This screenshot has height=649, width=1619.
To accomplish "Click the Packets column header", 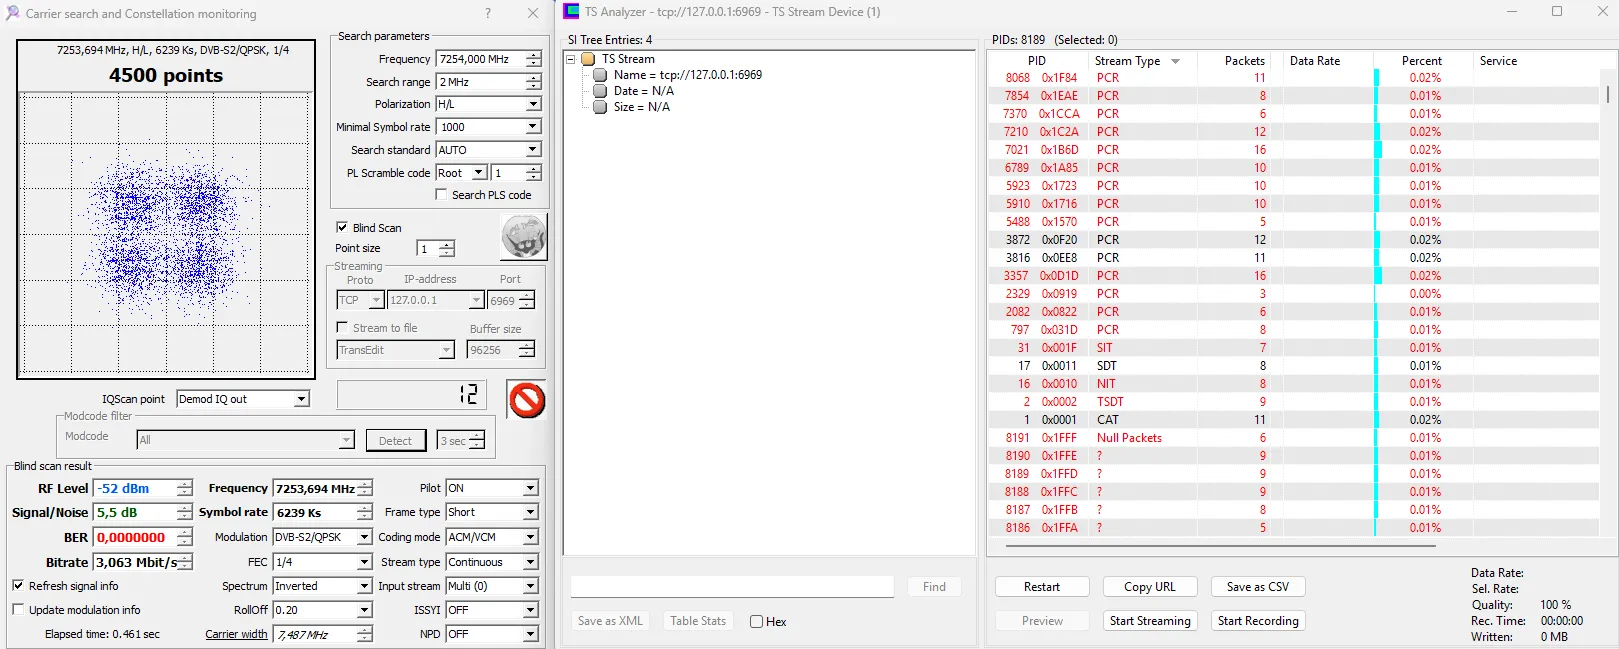I will [1243, 61].
